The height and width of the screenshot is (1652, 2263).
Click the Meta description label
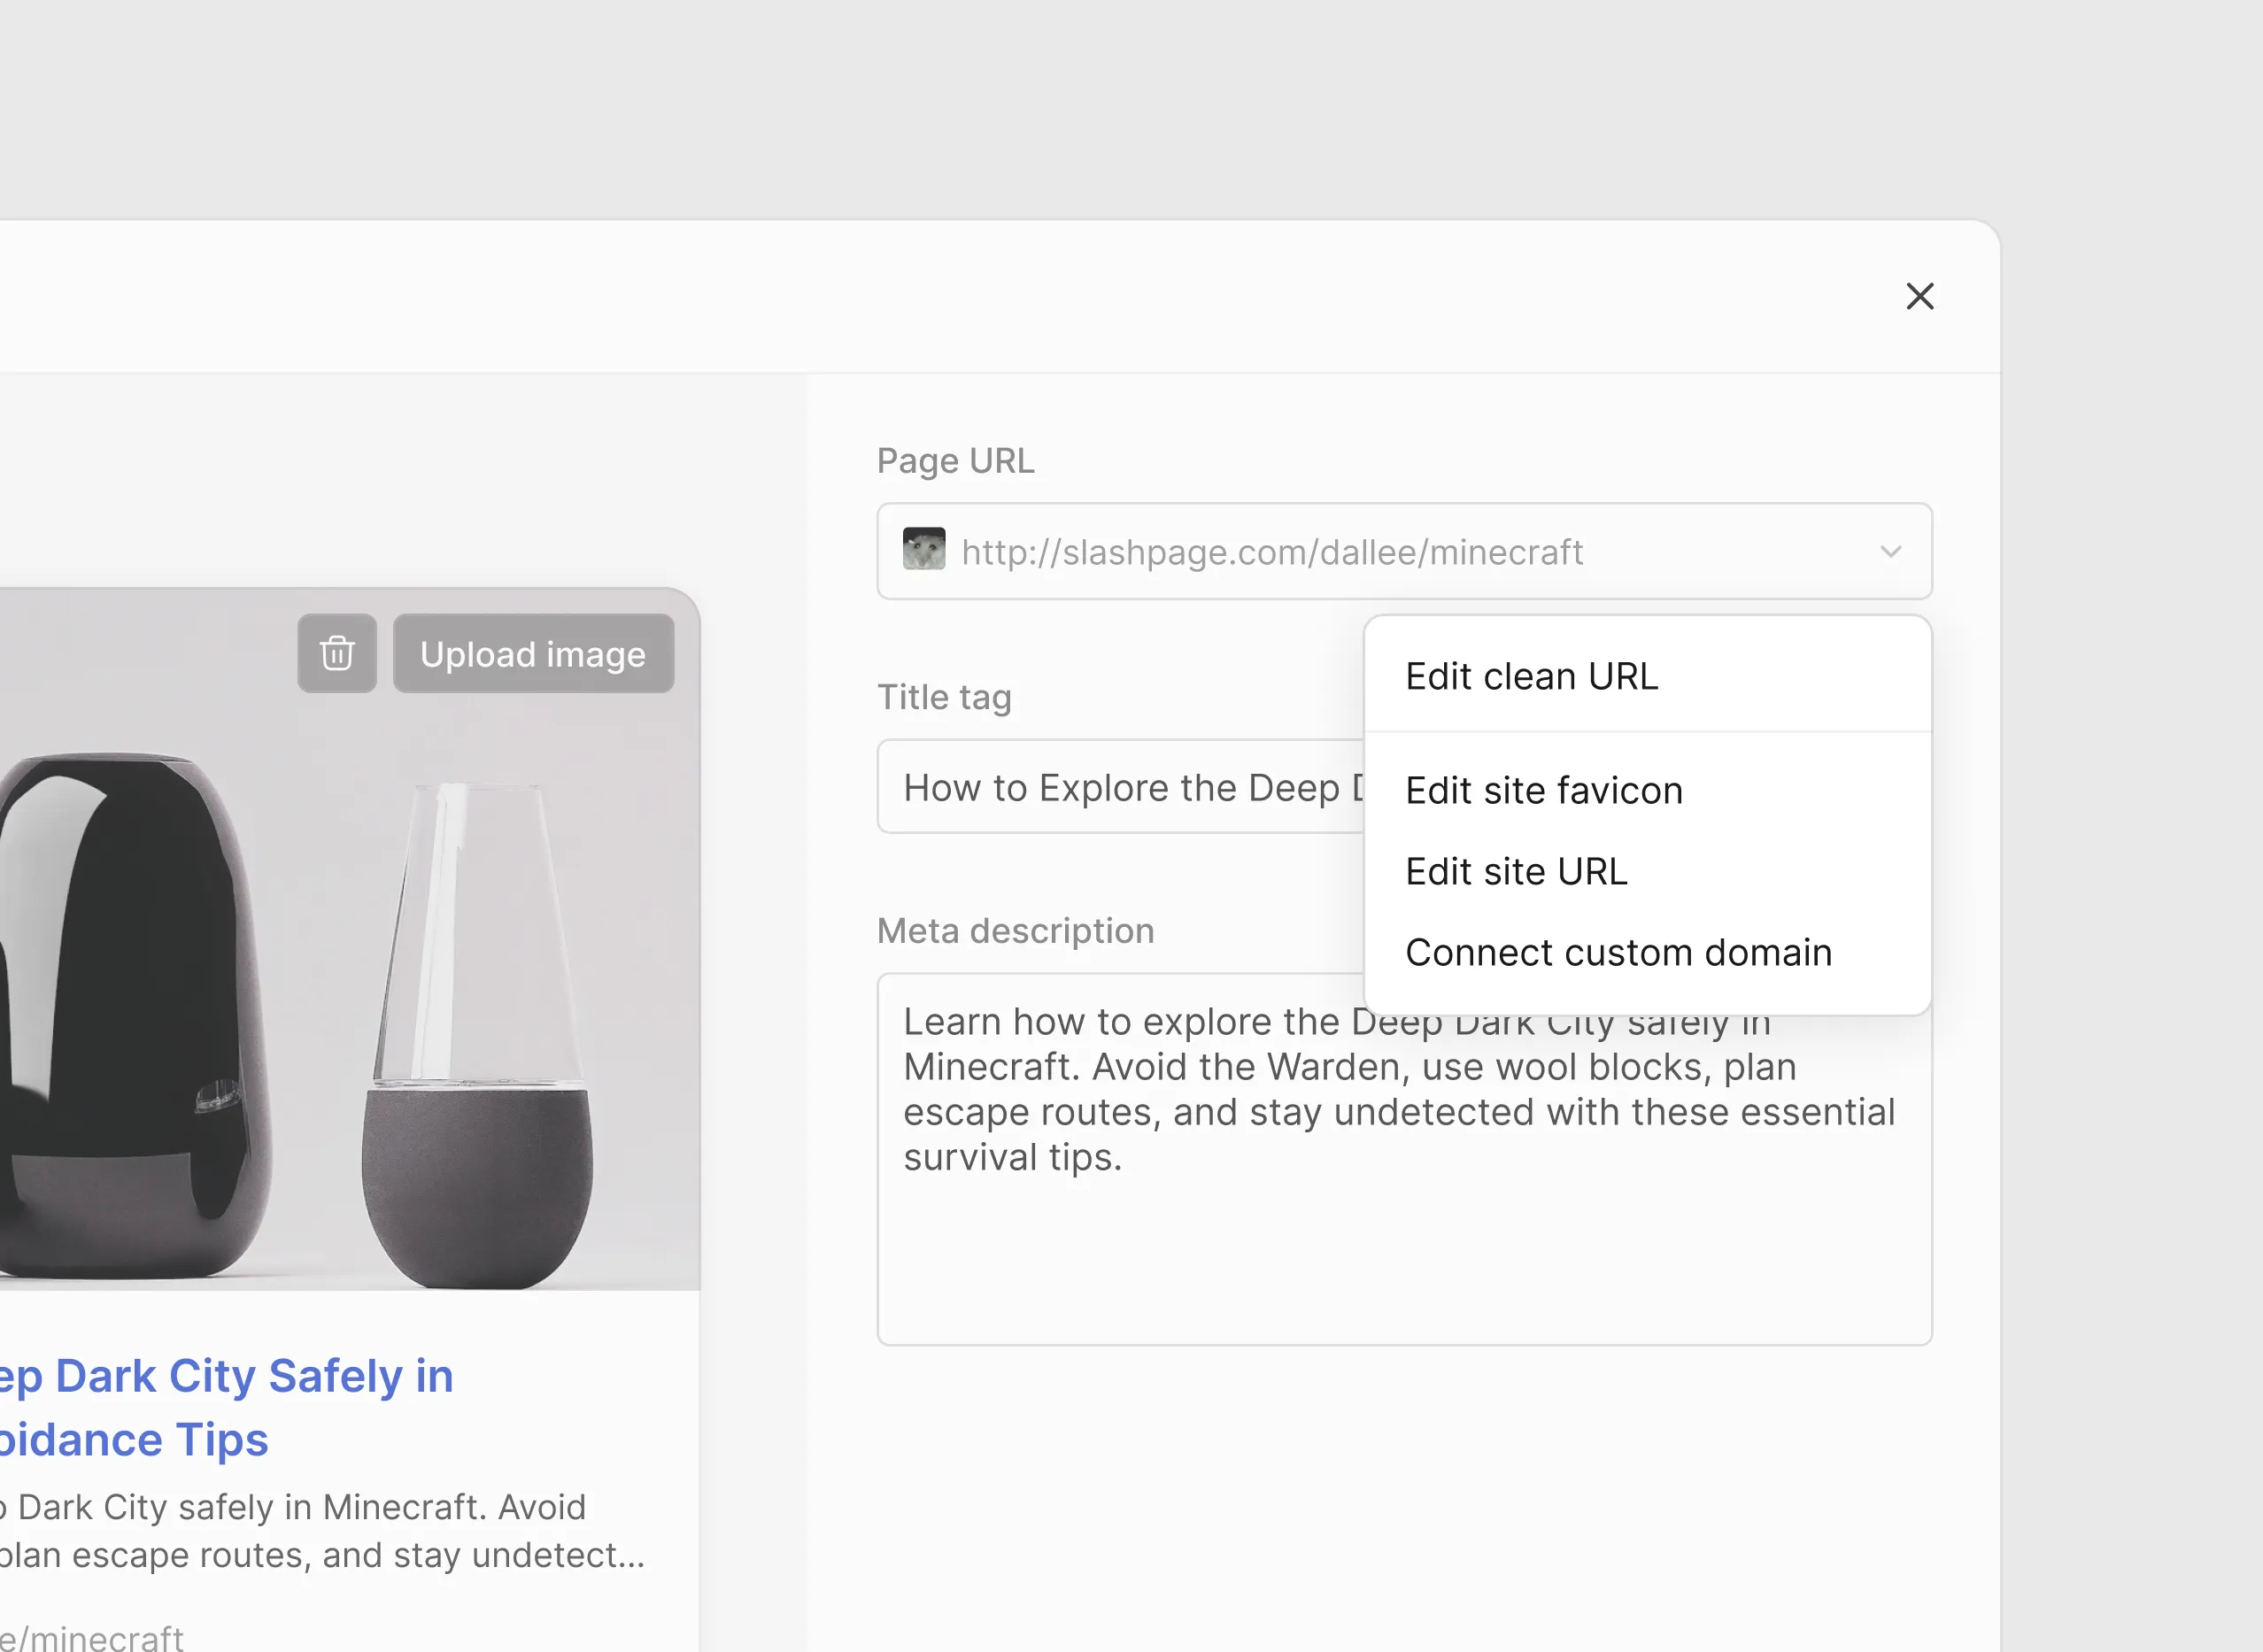(1015, 931)
